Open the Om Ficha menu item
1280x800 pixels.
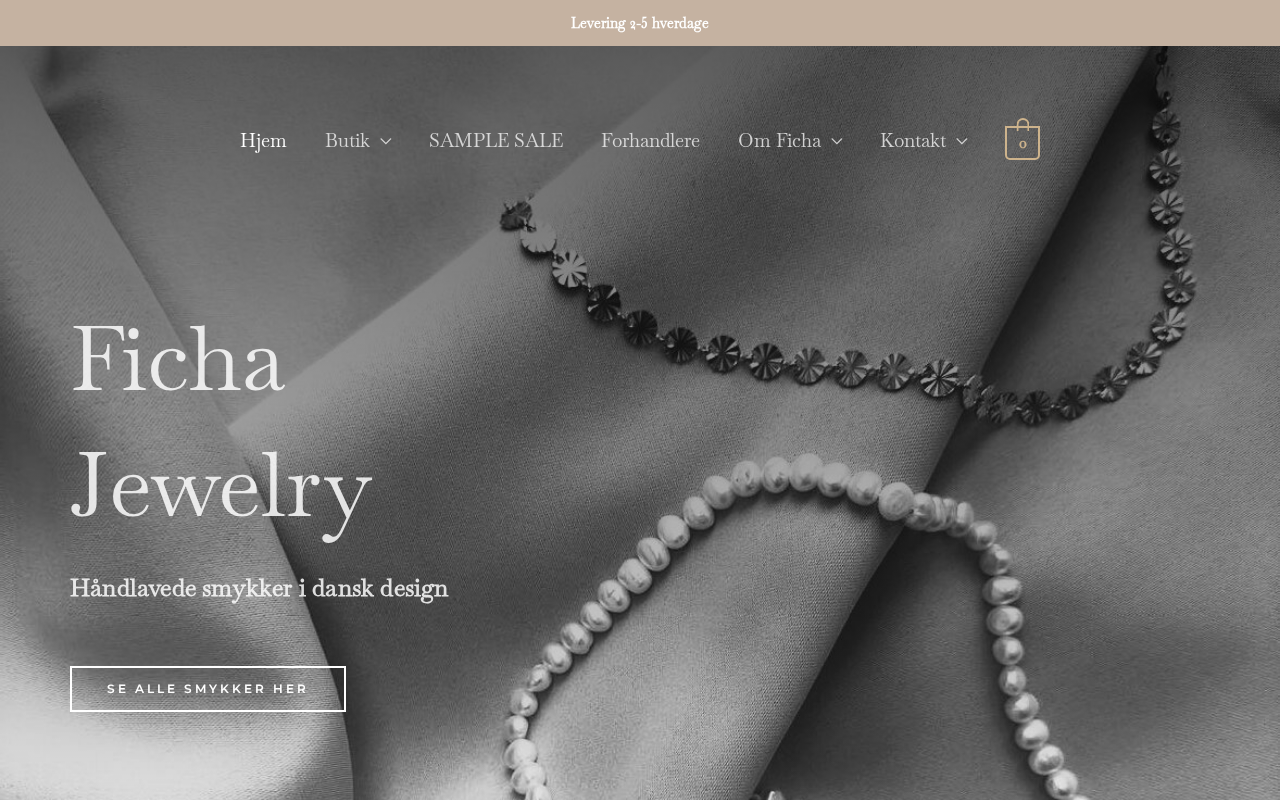779,141
